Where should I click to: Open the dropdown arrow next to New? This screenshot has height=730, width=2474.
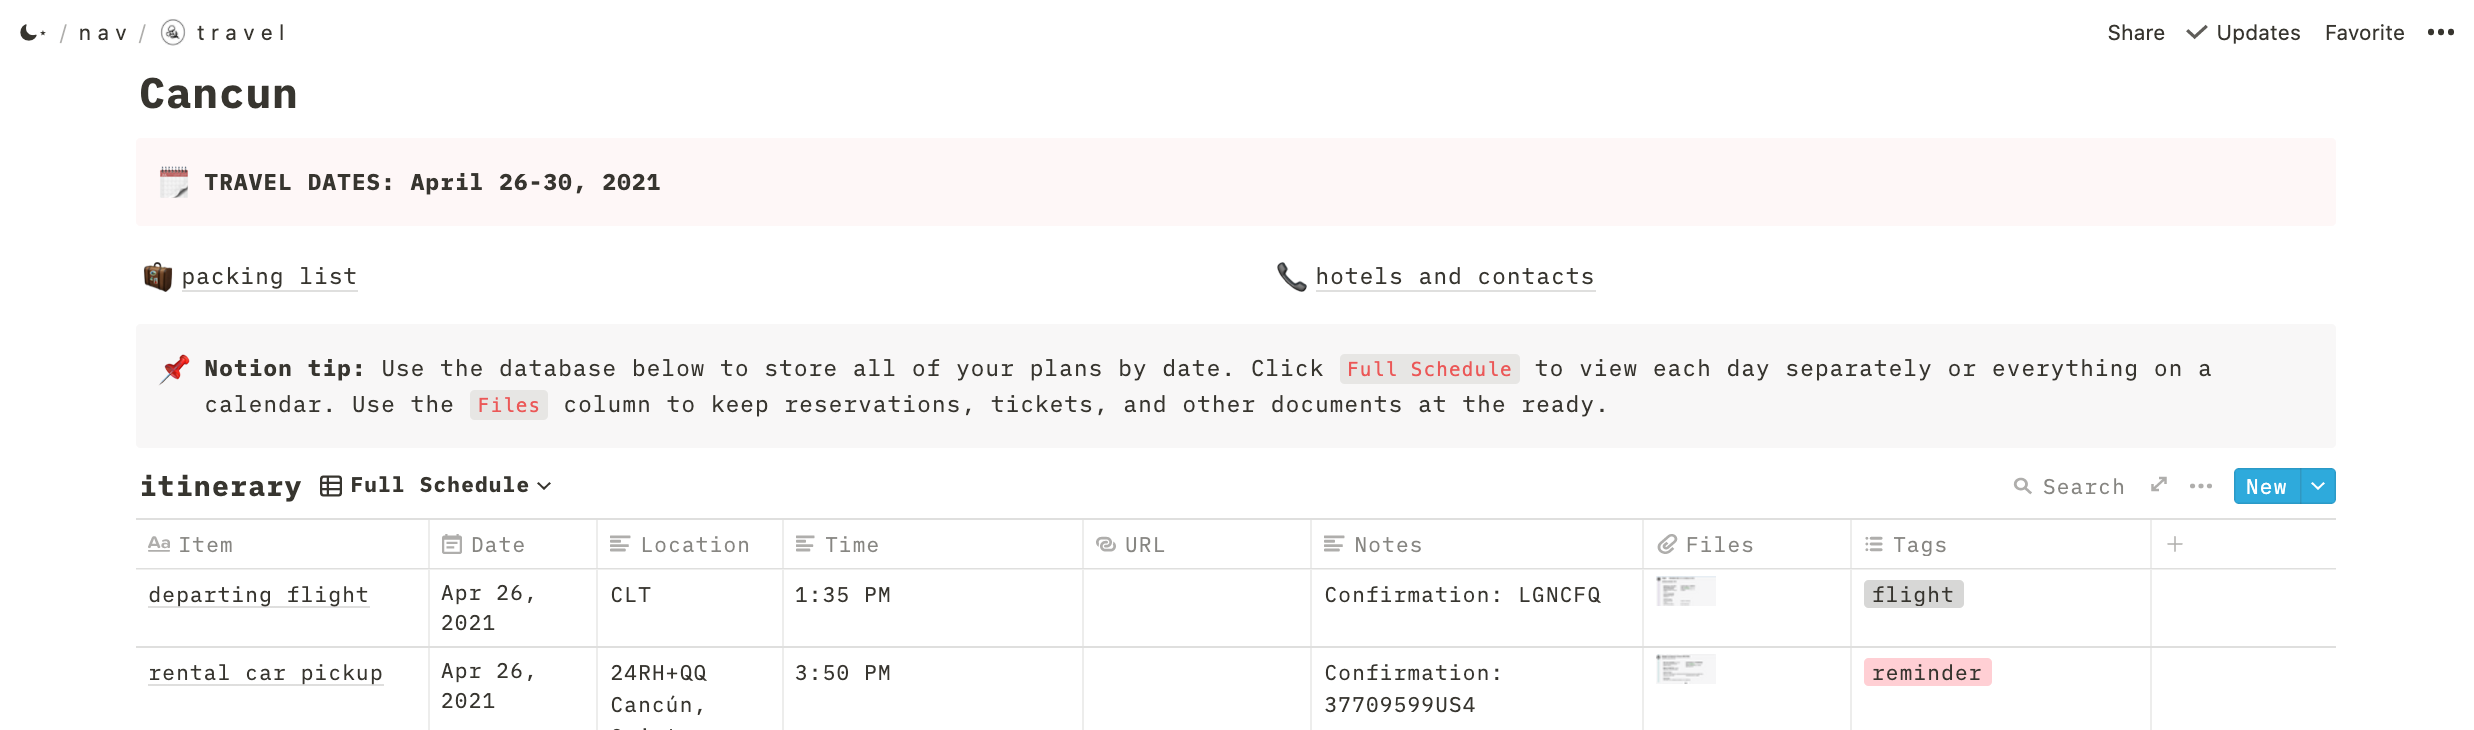pos(2318,486)
